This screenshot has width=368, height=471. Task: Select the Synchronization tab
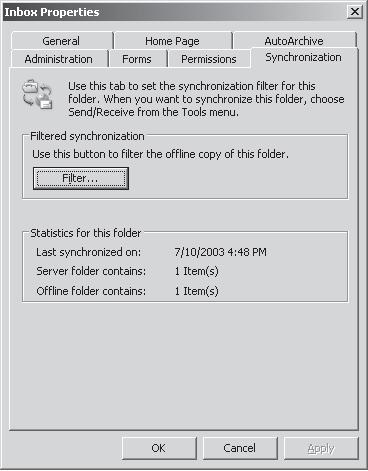pyautogui.click(x=303, y=57)
